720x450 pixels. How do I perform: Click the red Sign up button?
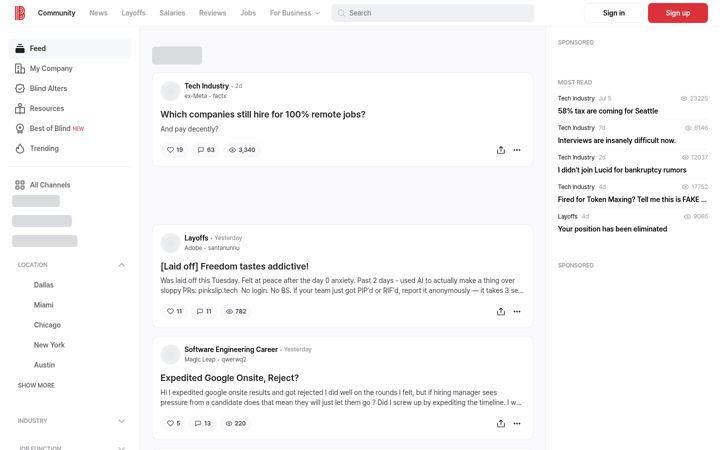pos(678,13)
